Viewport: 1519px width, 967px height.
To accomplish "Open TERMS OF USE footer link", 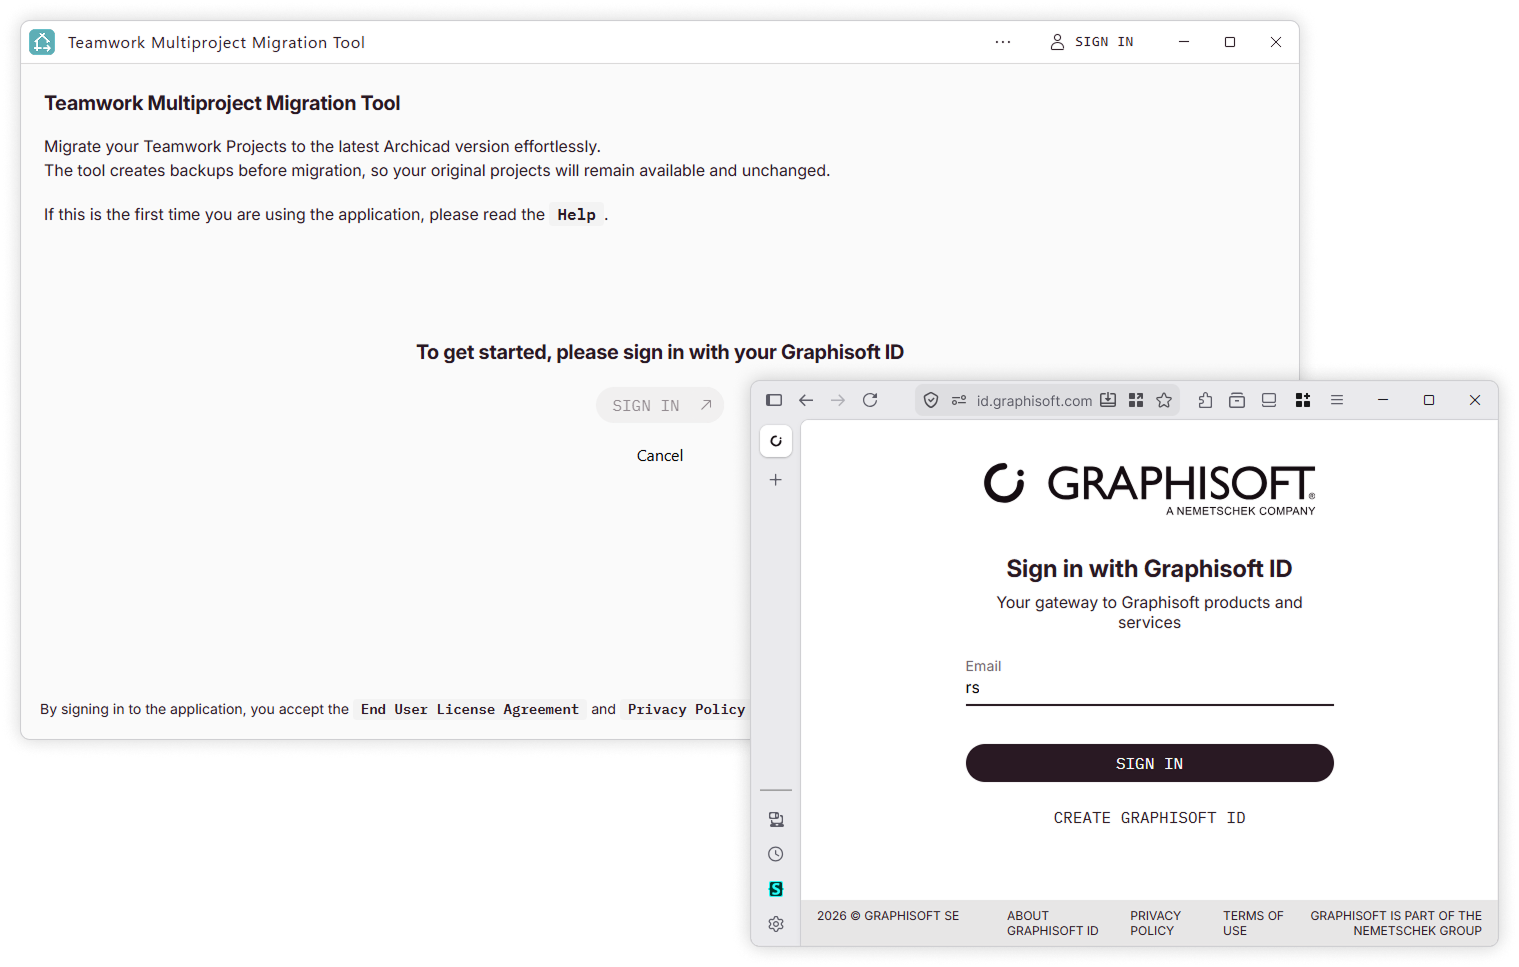I will point(1252,923).
